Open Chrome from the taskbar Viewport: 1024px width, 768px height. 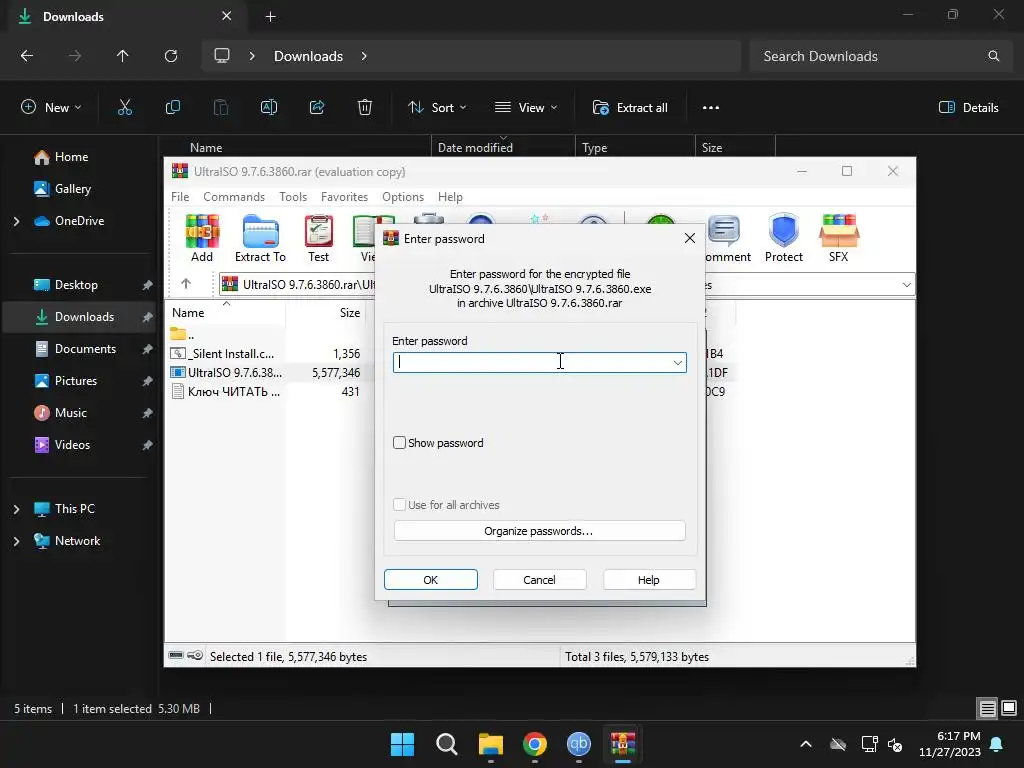tap(534, 744)
